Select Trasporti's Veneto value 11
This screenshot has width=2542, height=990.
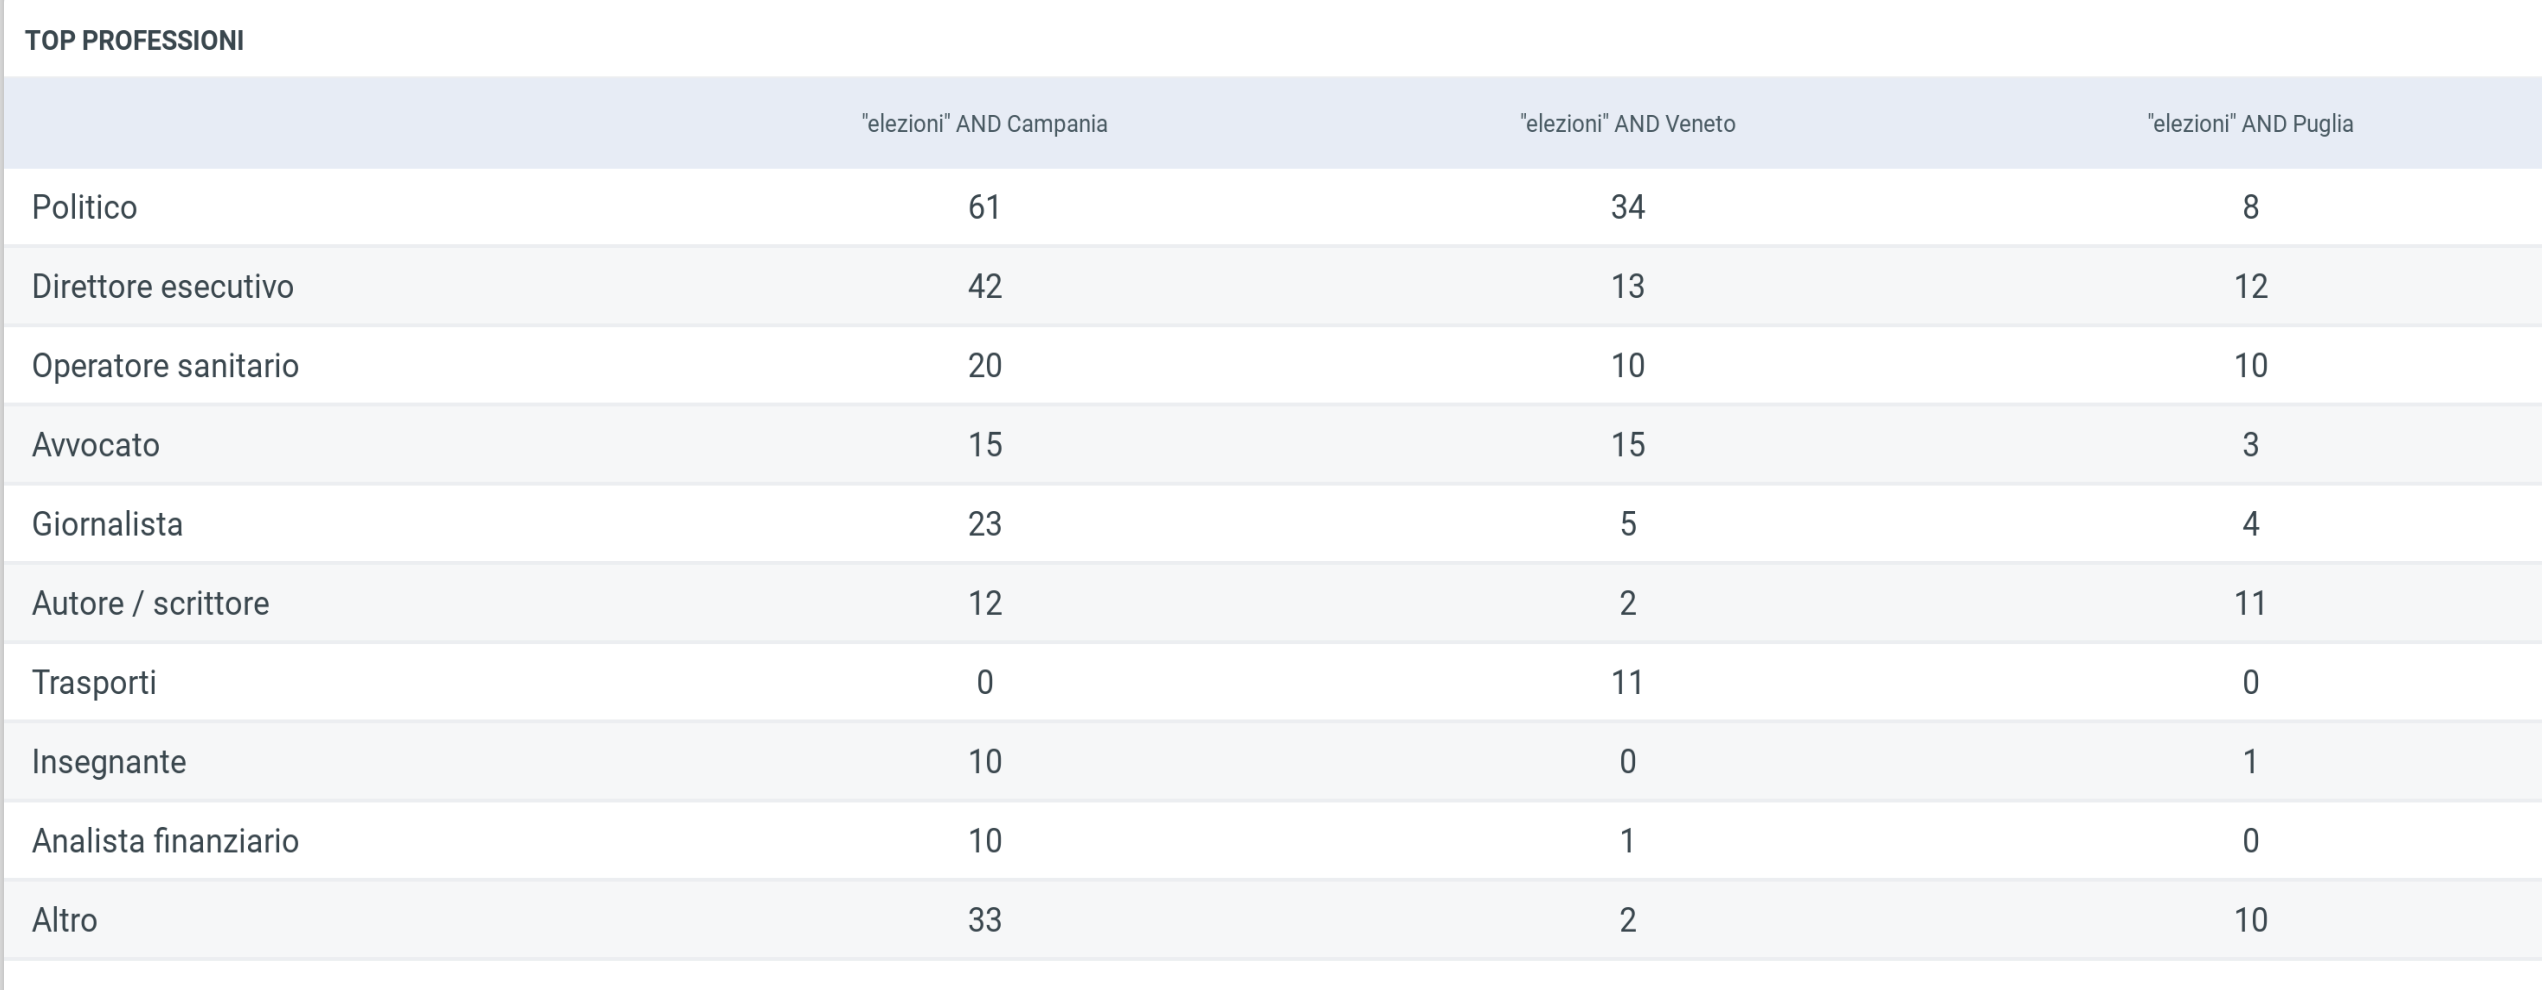point(1627,682)
